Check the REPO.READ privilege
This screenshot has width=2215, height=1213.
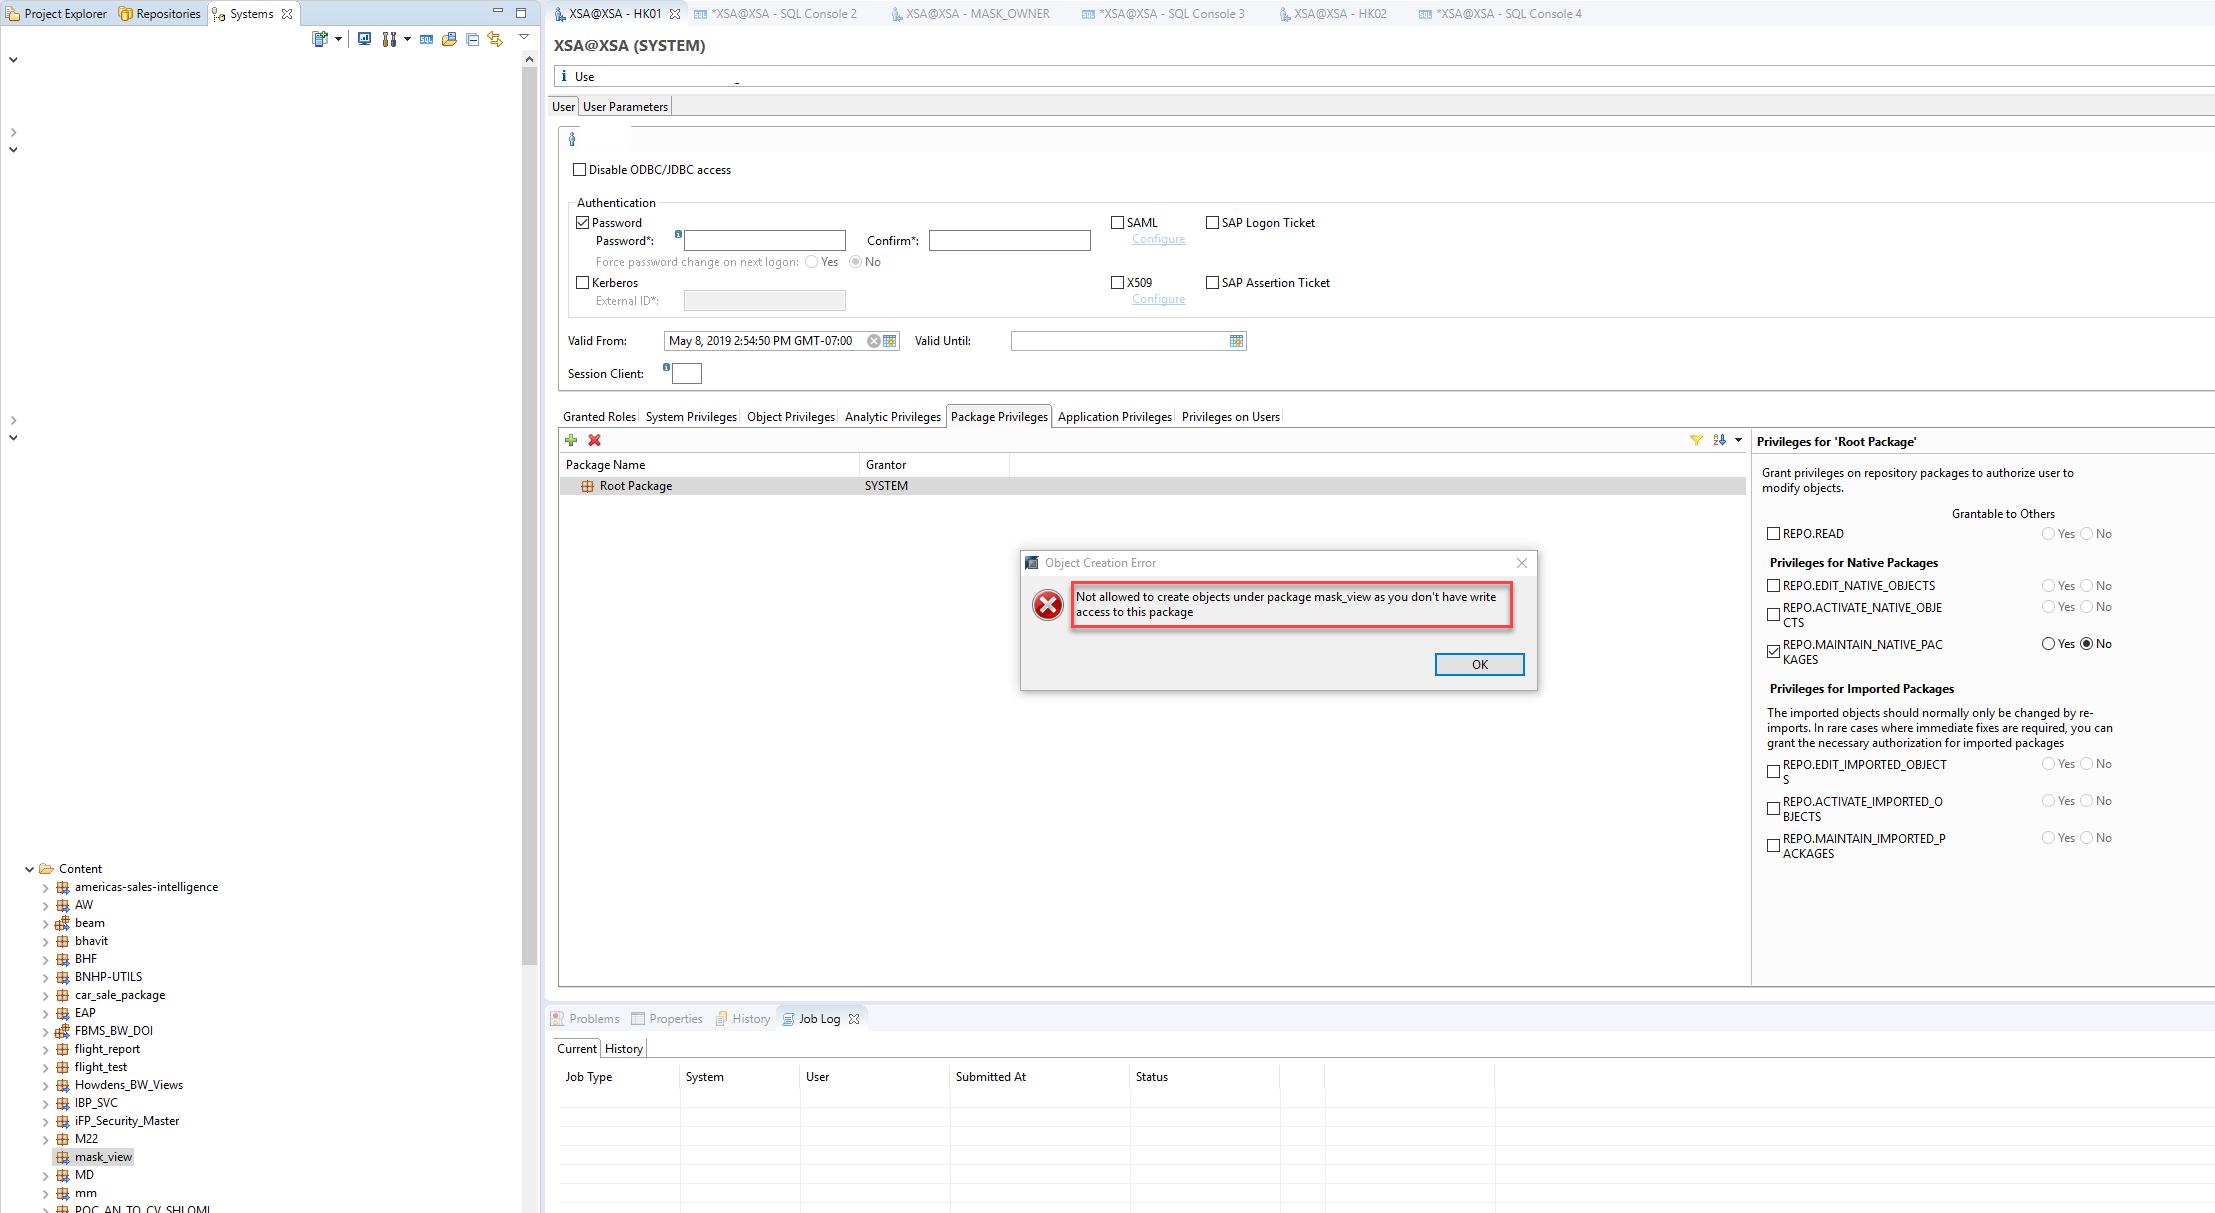(x=1773, y=534)
